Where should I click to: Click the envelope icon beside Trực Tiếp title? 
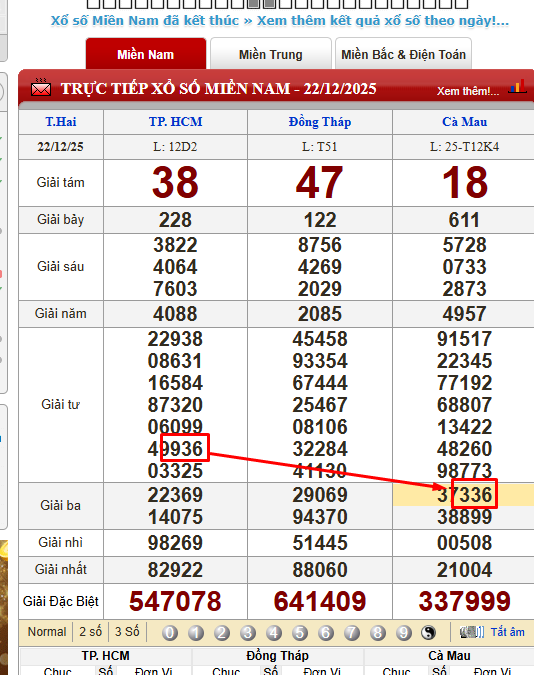(41, 88)
